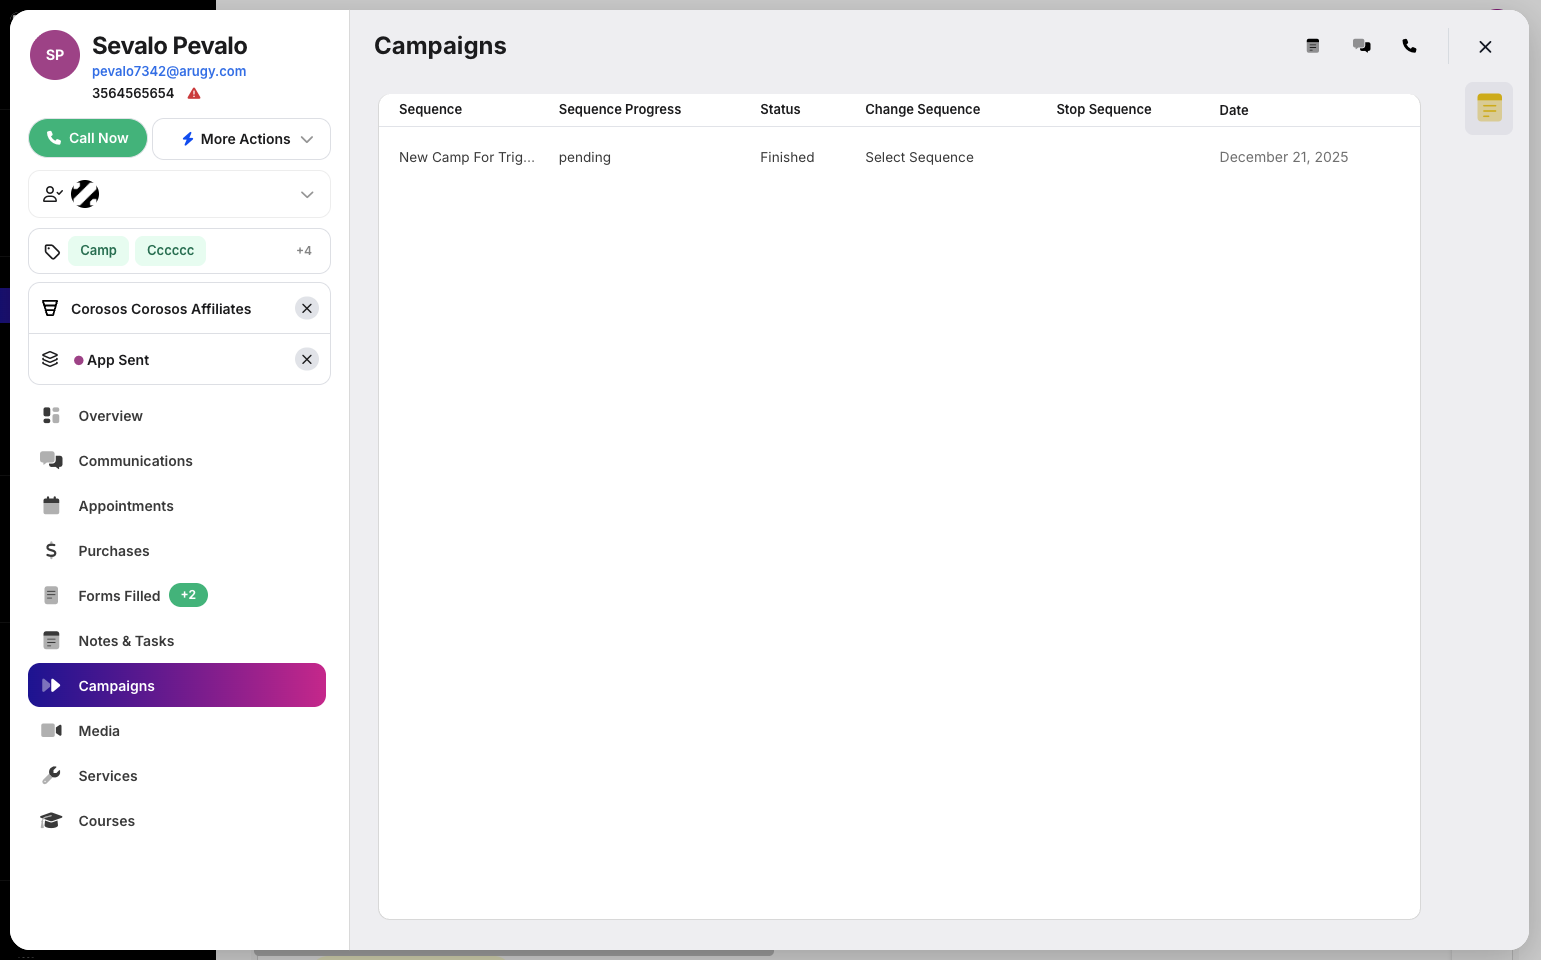Select the Campaigns sidebar item
The image size is (1541, 960).
point(177,685)
